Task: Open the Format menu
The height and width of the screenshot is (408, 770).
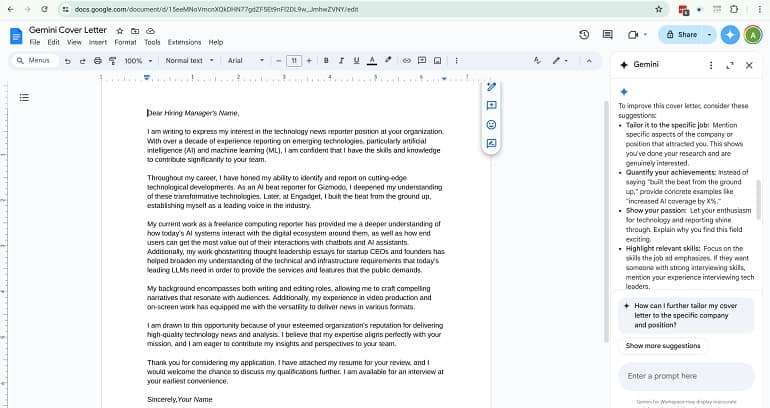Action: point(125,42)
